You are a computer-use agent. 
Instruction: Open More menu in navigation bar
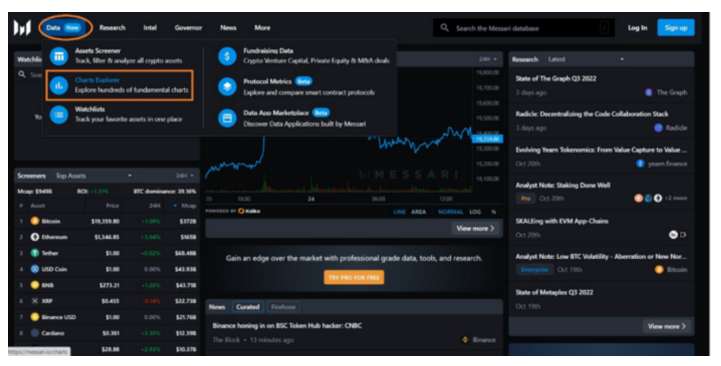263,28
